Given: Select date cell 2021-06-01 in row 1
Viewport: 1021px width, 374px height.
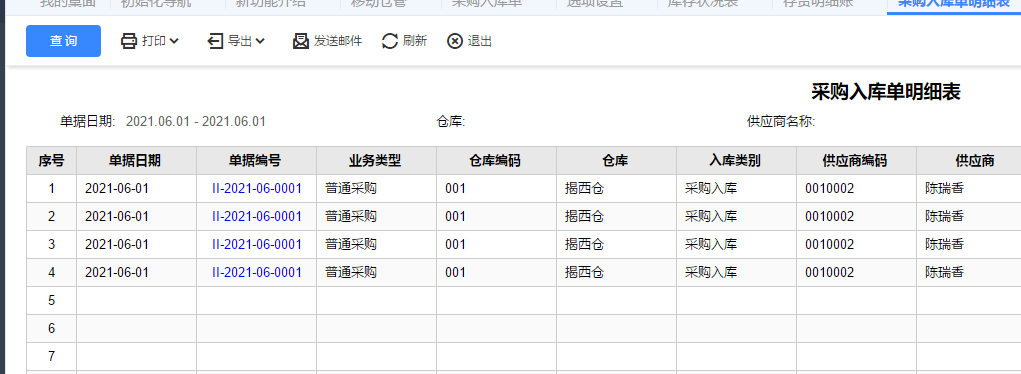Looking at the screenshot, I should (137, 189).
